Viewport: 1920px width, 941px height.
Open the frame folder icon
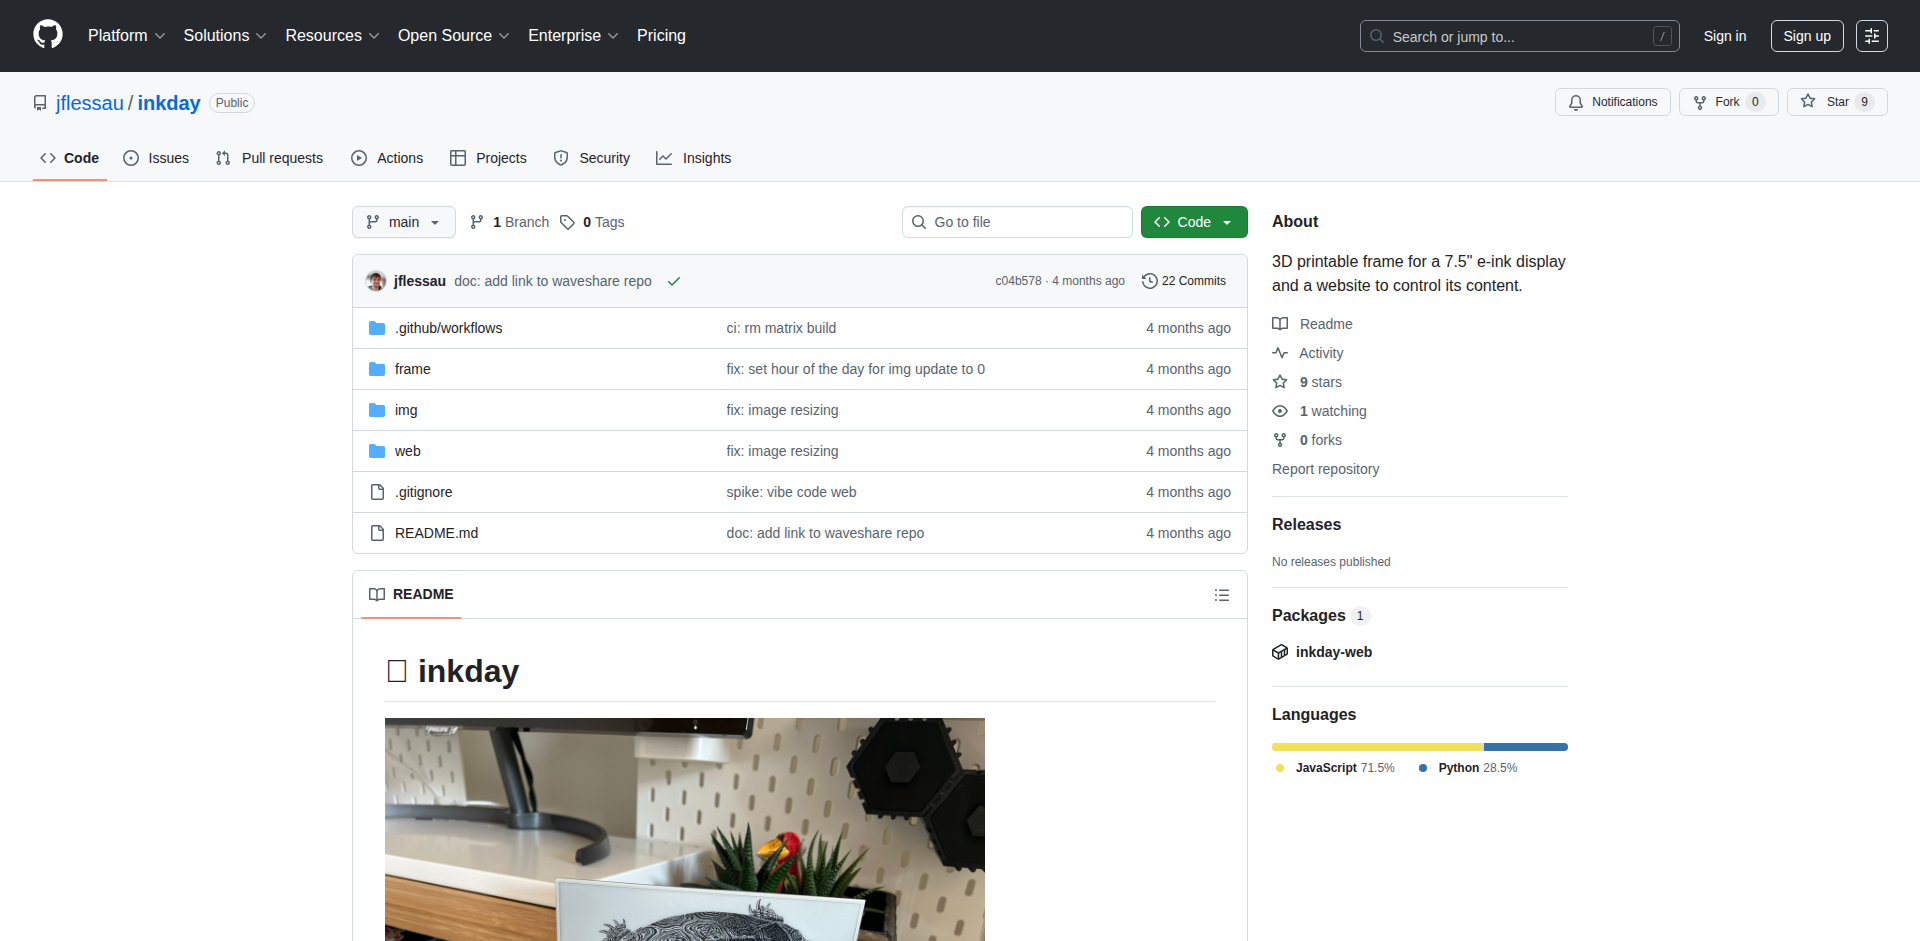377,369
